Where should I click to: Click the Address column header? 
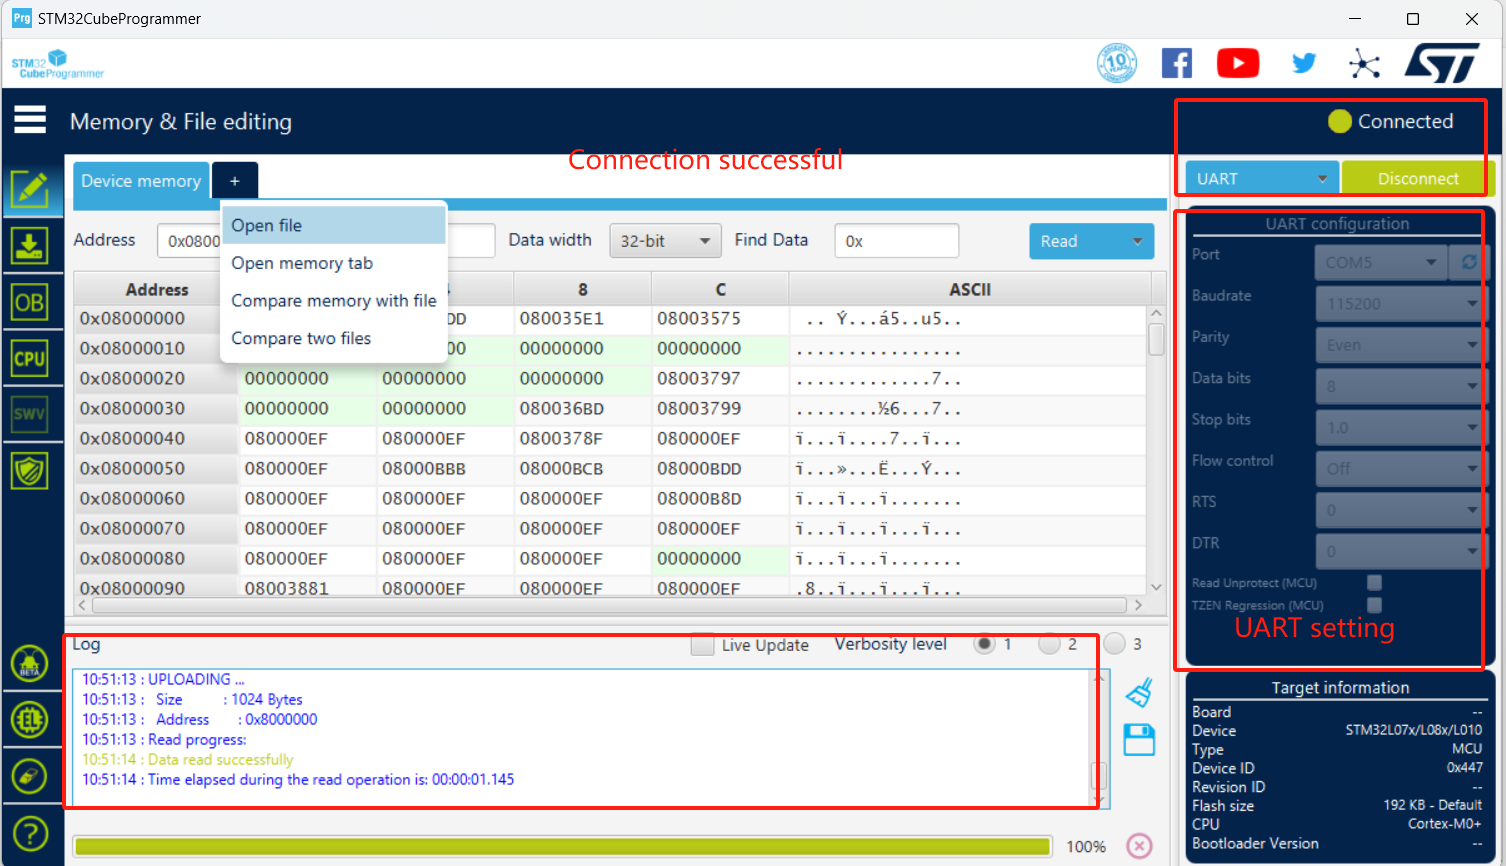(157, 289)
